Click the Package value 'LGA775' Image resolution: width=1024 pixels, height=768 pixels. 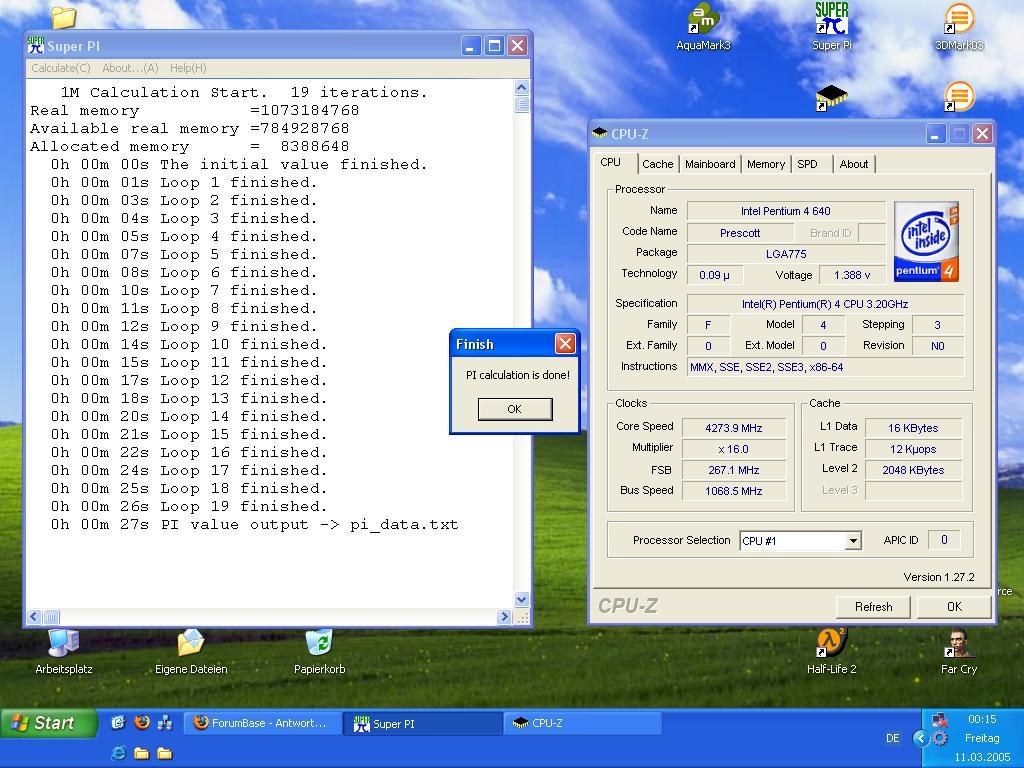(786, 254)
